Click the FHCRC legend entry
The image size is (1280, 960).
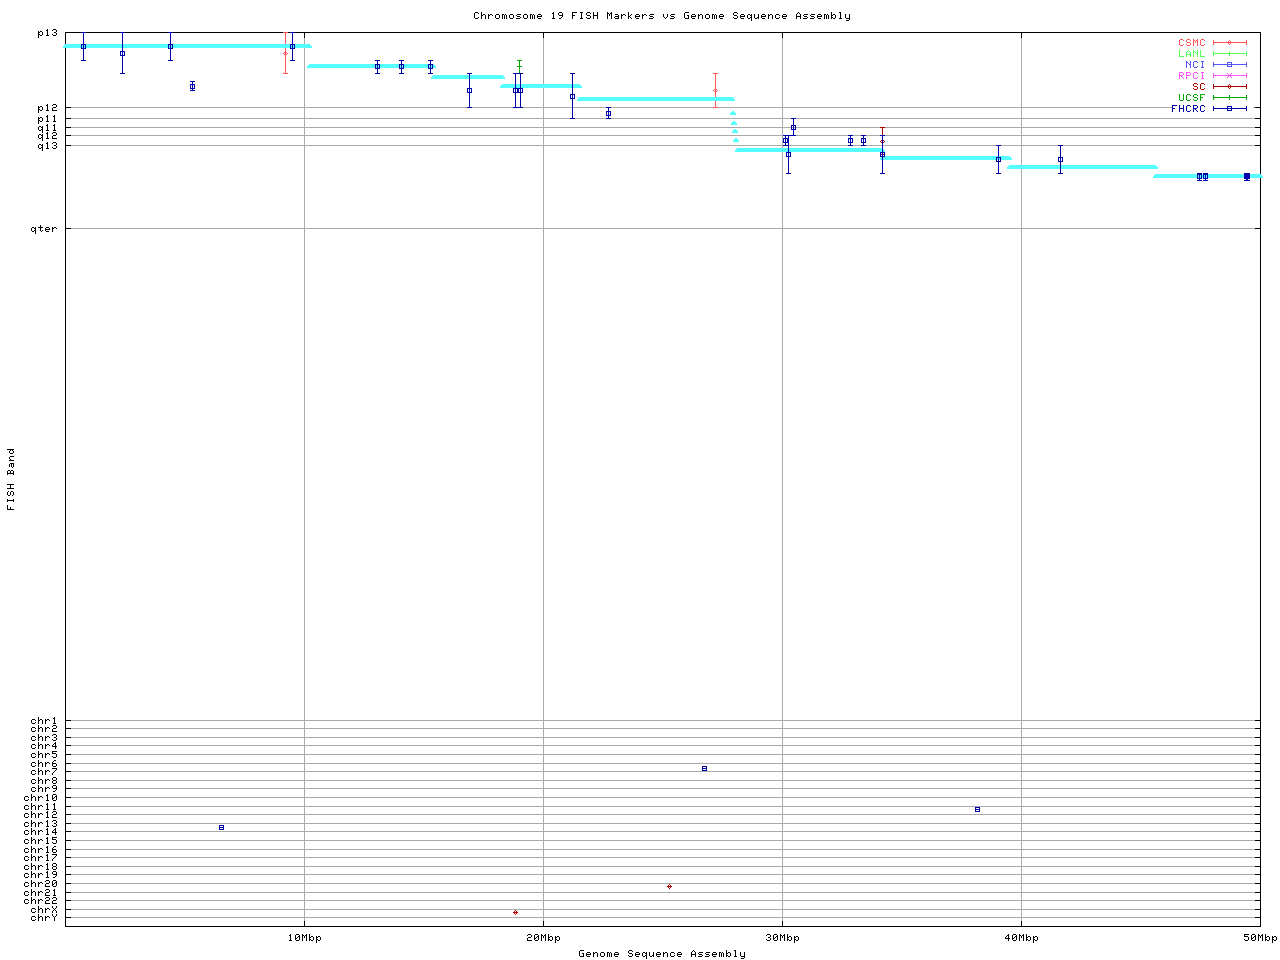click(1189, 109)
